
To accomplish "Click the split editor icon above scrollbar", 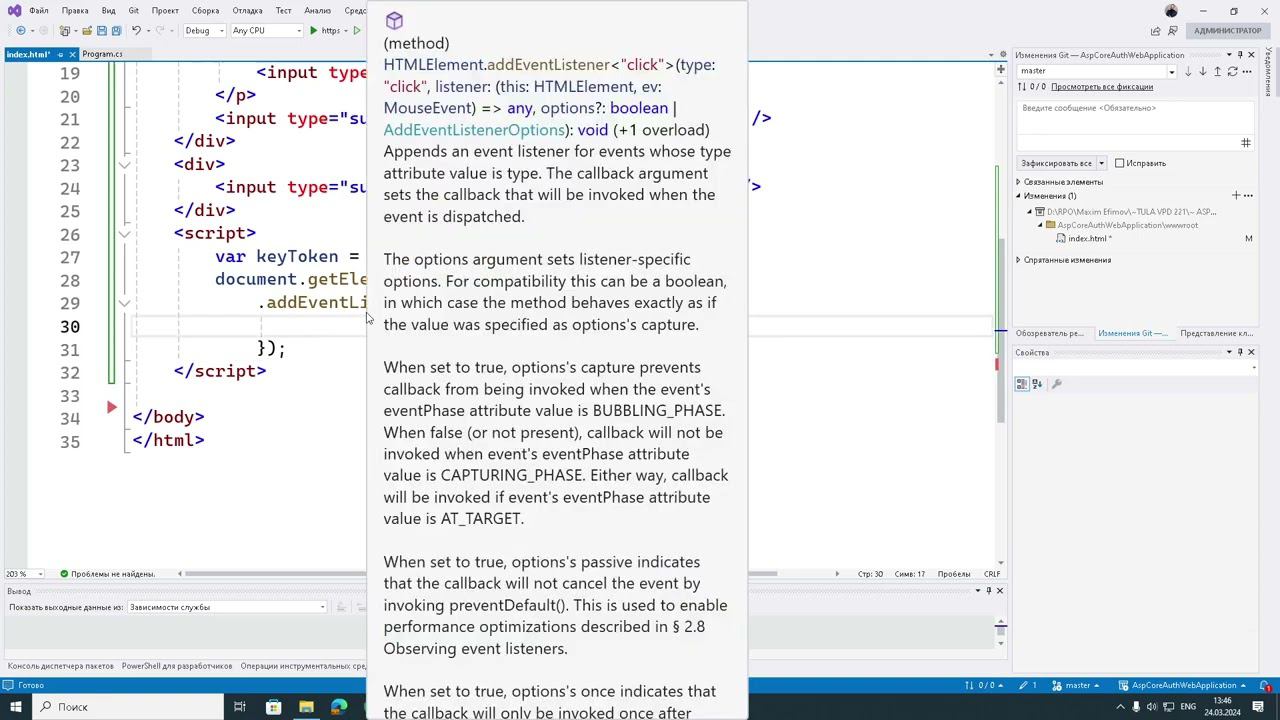I will pos(1000,69).
